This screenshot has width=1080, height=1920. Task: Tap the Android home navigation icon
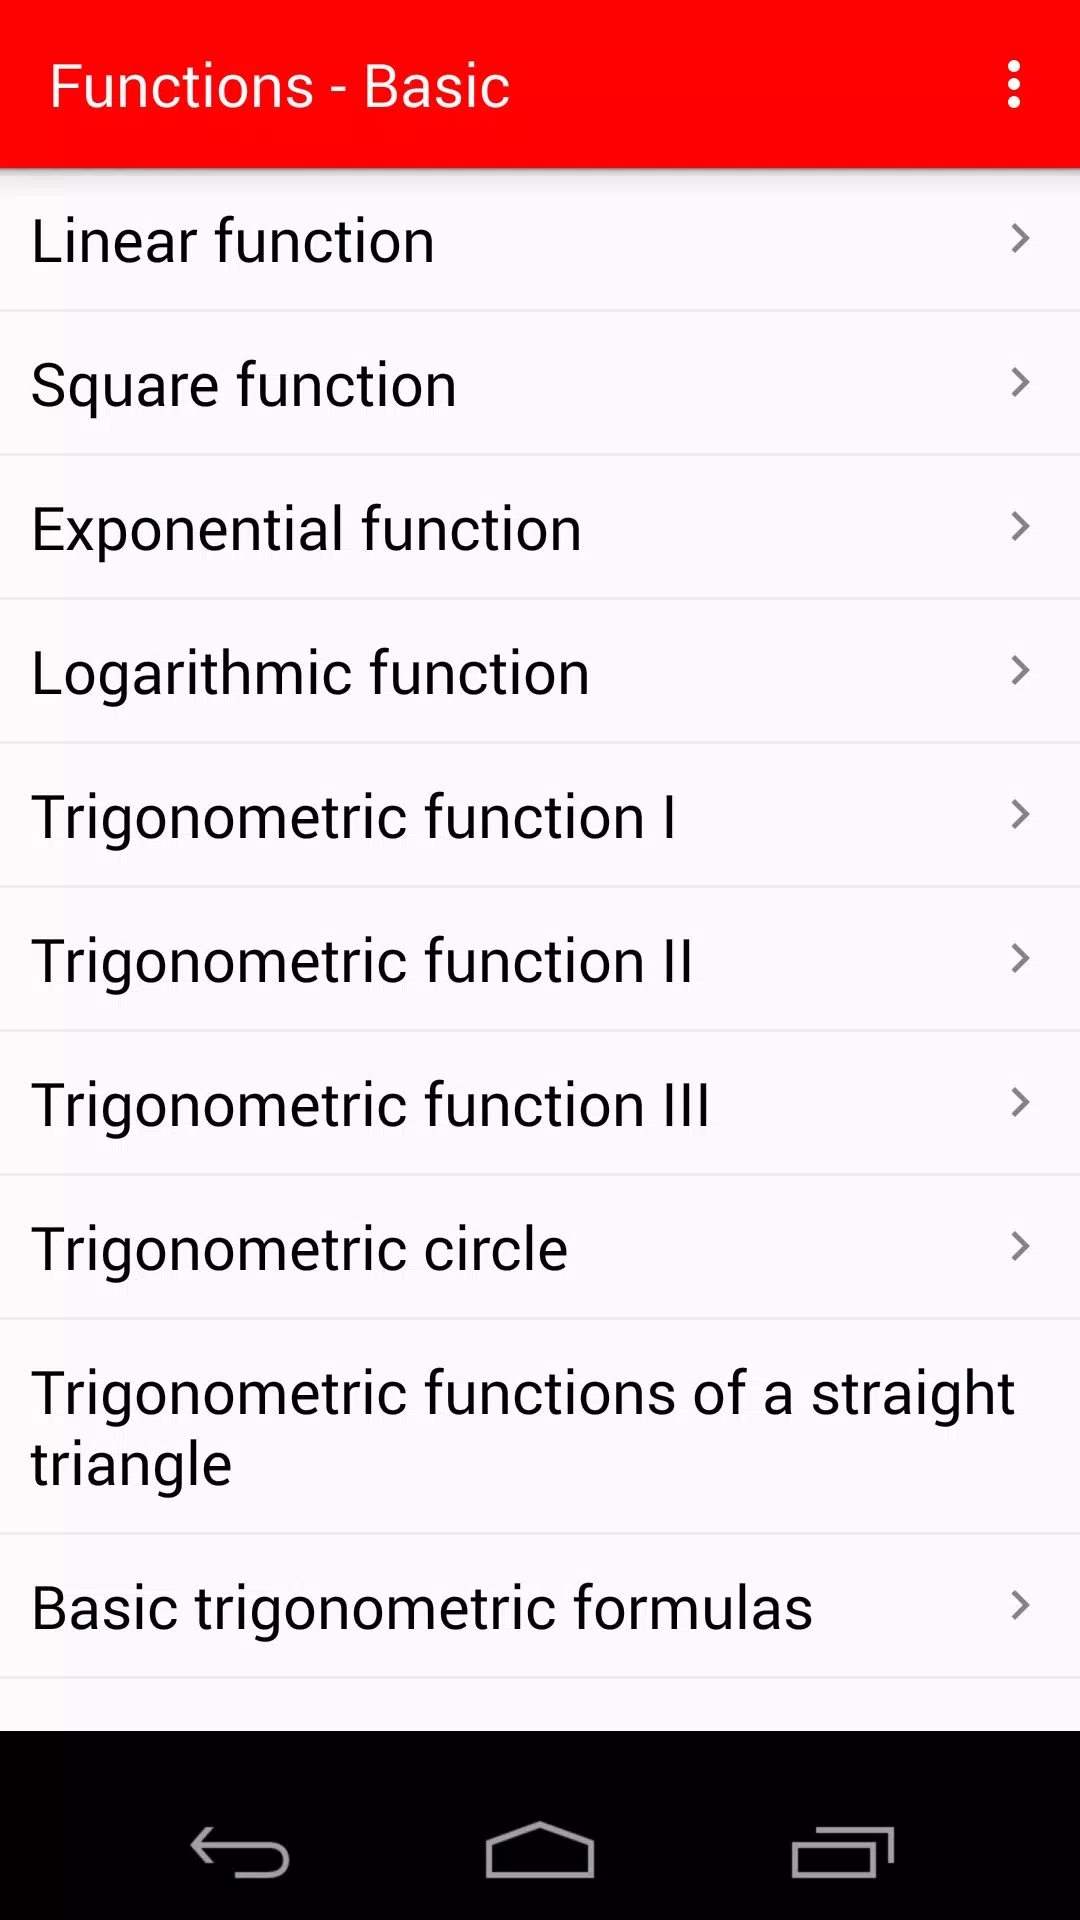click(540, 1850)
